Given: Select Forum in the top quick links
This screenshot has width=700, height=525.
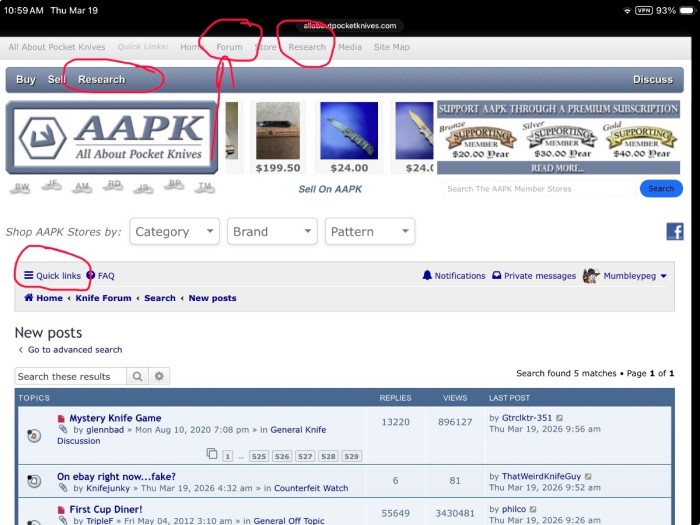Looking at the screenshot, I should click(229, 47).
